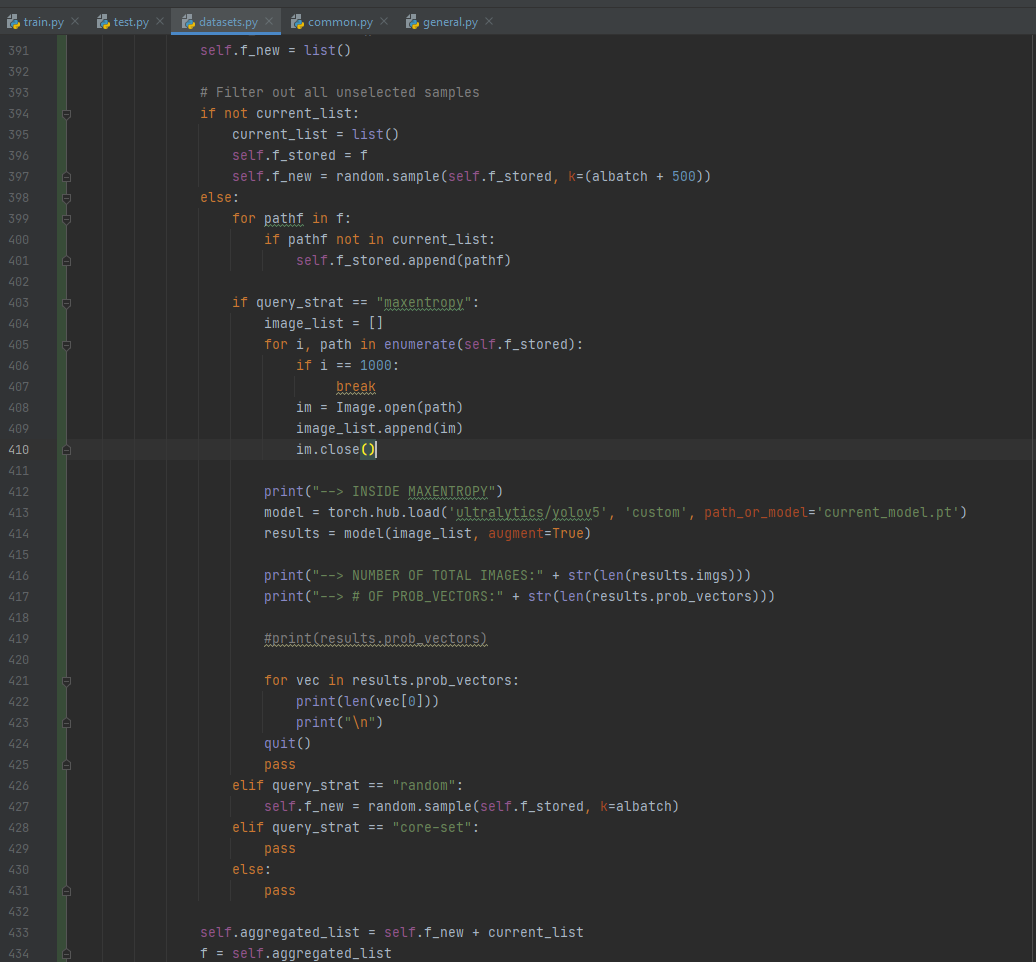Click the 'break' keyword on line 407

tap(355, 387)
